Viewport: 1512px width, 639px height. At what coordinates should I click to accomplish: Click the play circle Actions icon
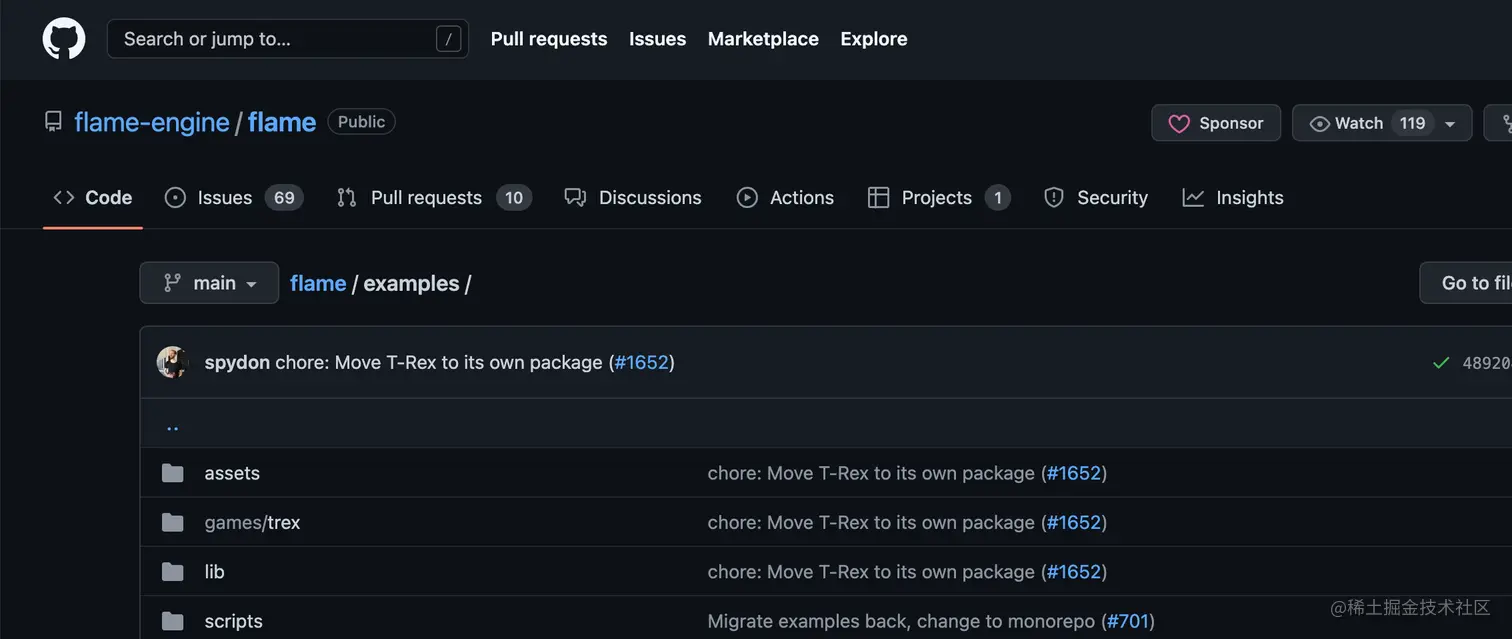coord(747,197)
